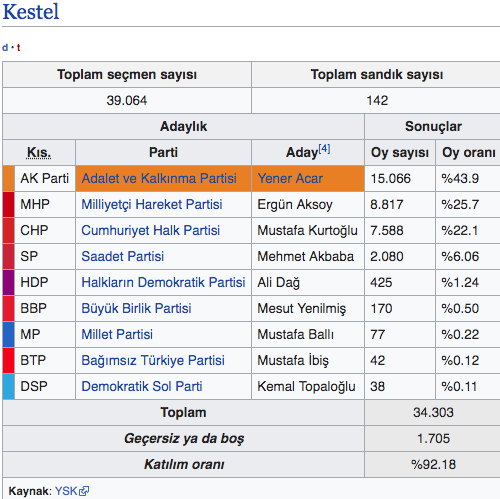Click the red BTP color cell

click(x=9, y=360)
